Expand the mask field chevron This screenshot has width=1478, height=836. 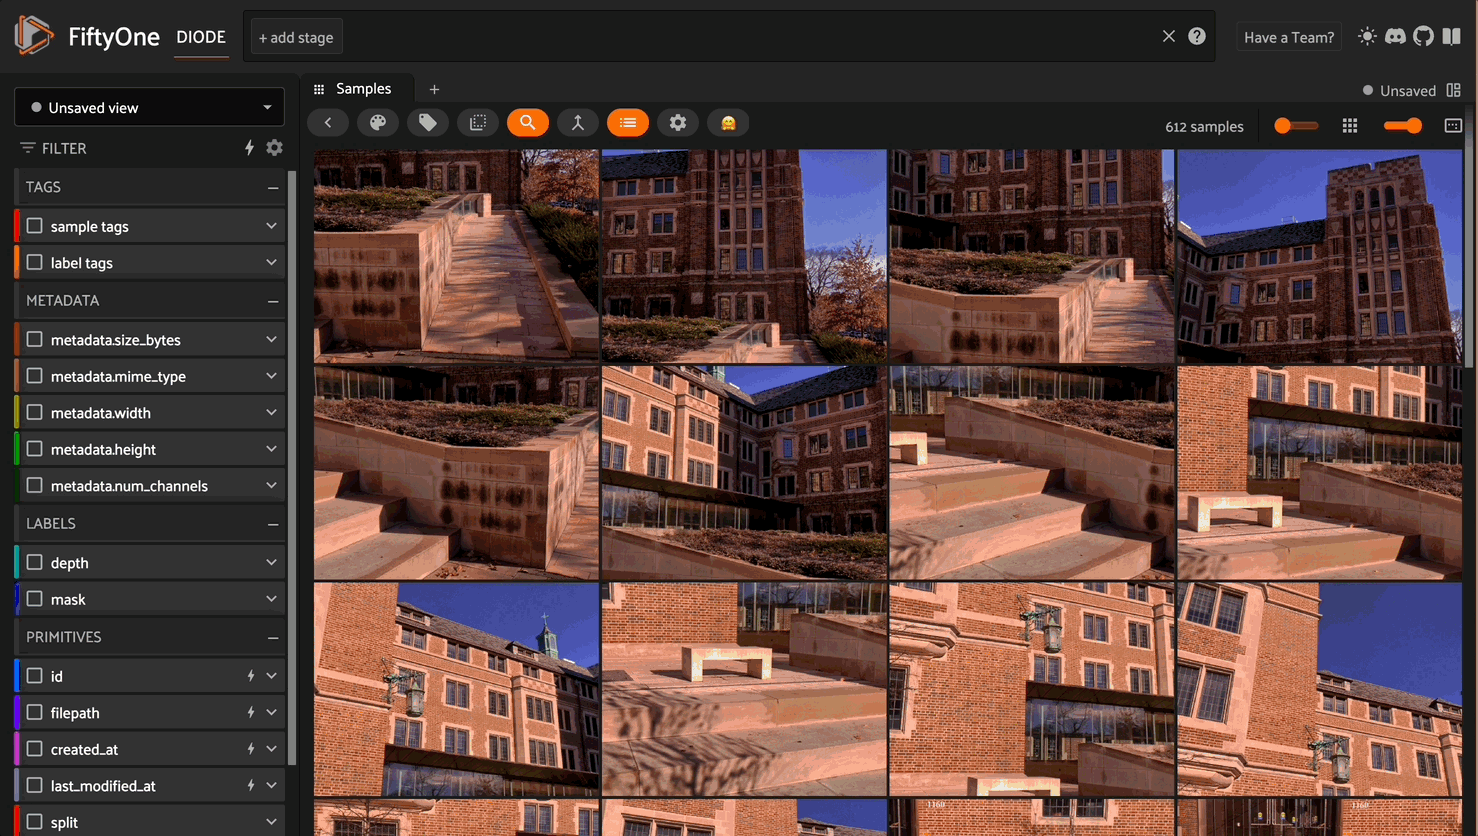tap(271, 599)
